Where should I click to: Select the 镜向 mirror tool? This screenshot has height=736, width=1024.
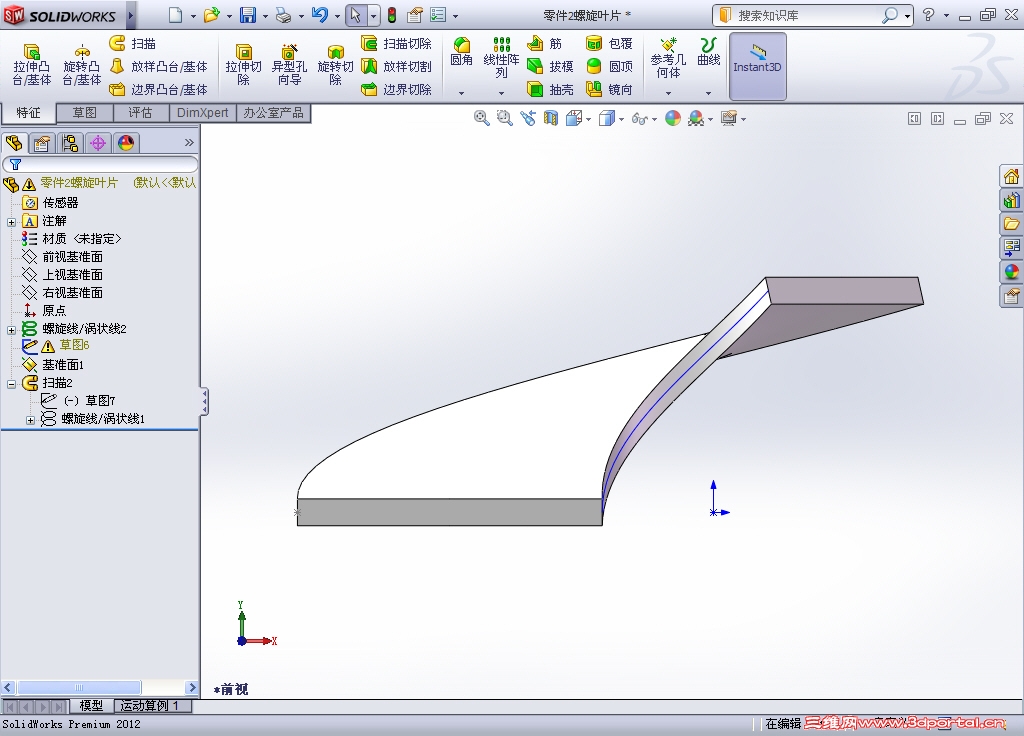[x=609, y=89]
